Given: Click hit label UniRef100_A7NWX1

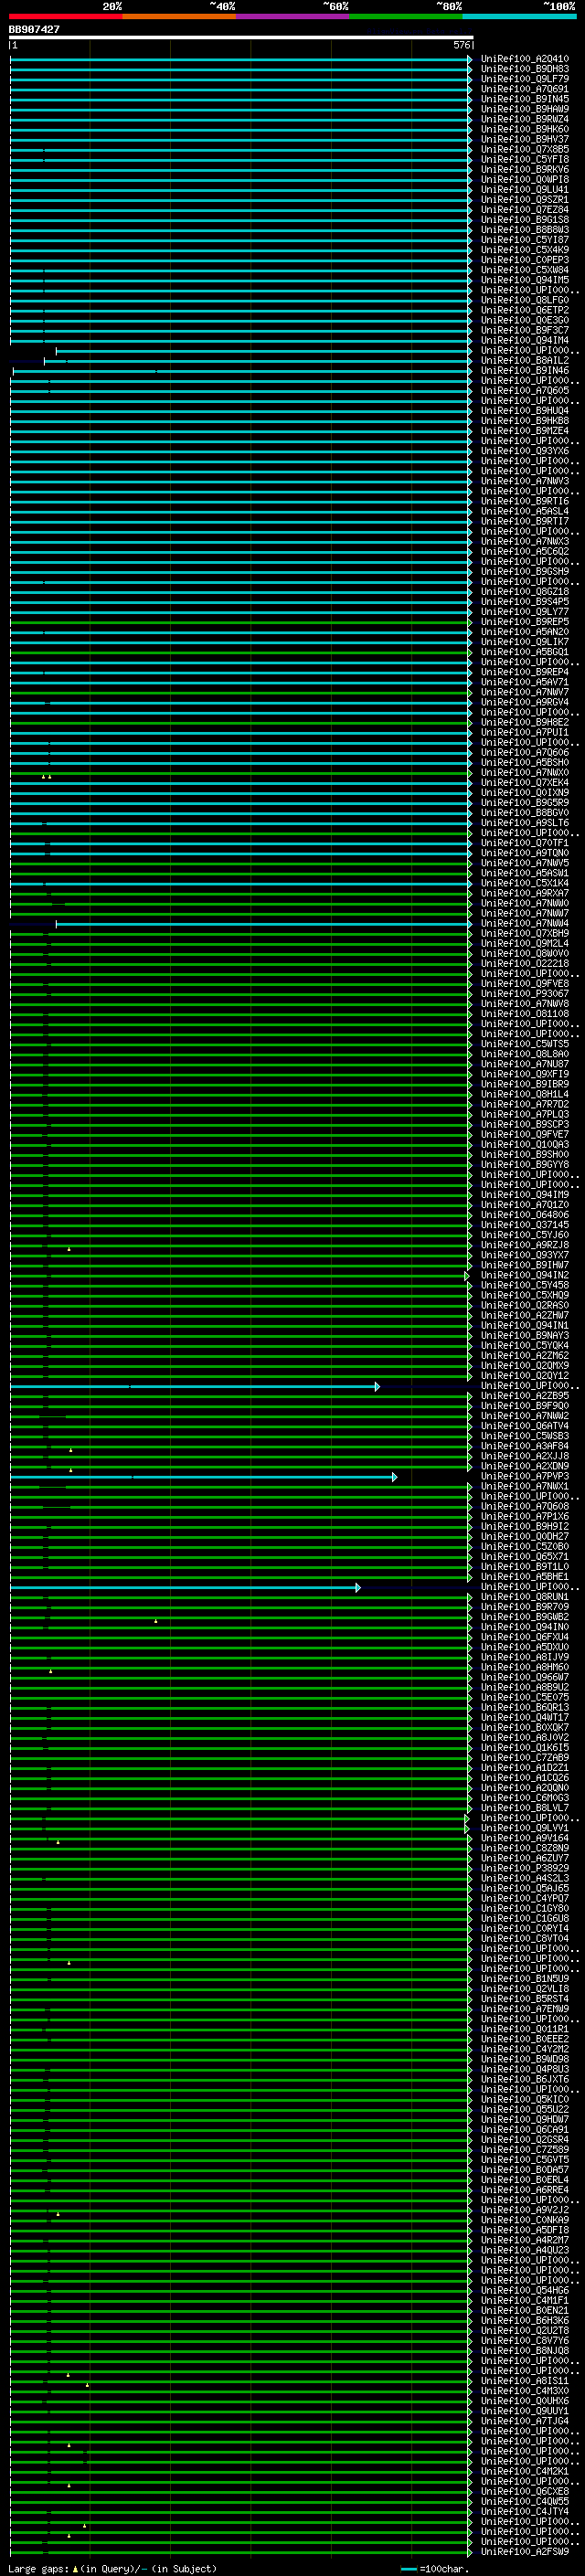Looking at the screenshot, I should point(524,1486).
